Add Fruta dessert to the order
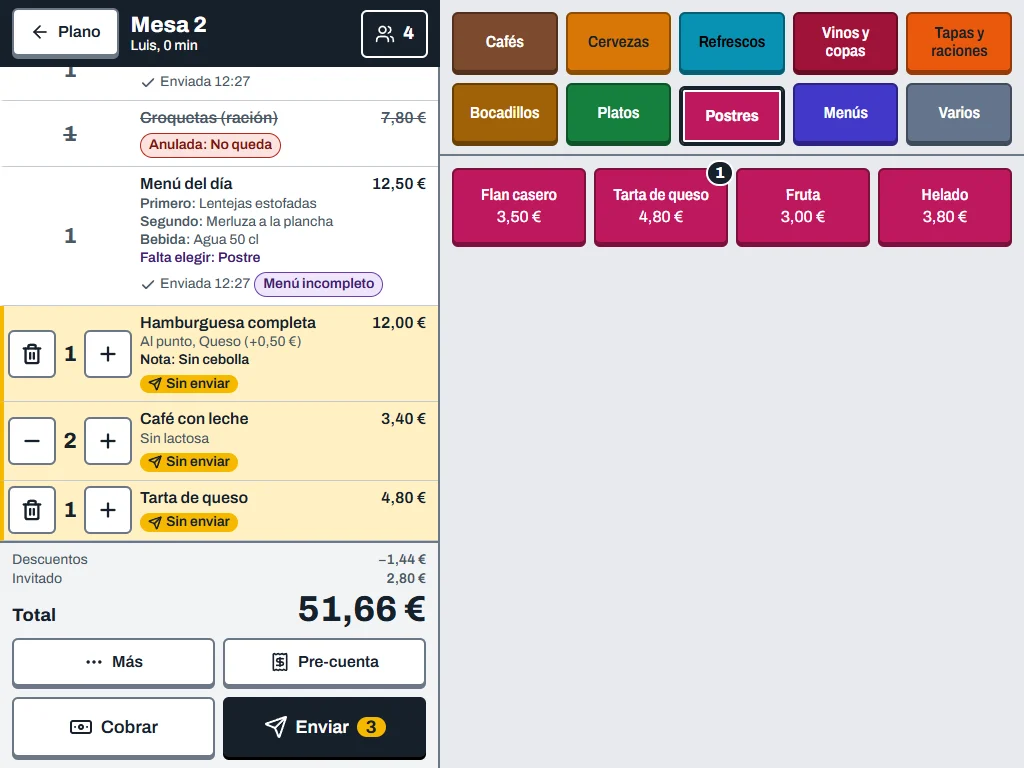Screen dimensions: 1024x768 [803, 206]
